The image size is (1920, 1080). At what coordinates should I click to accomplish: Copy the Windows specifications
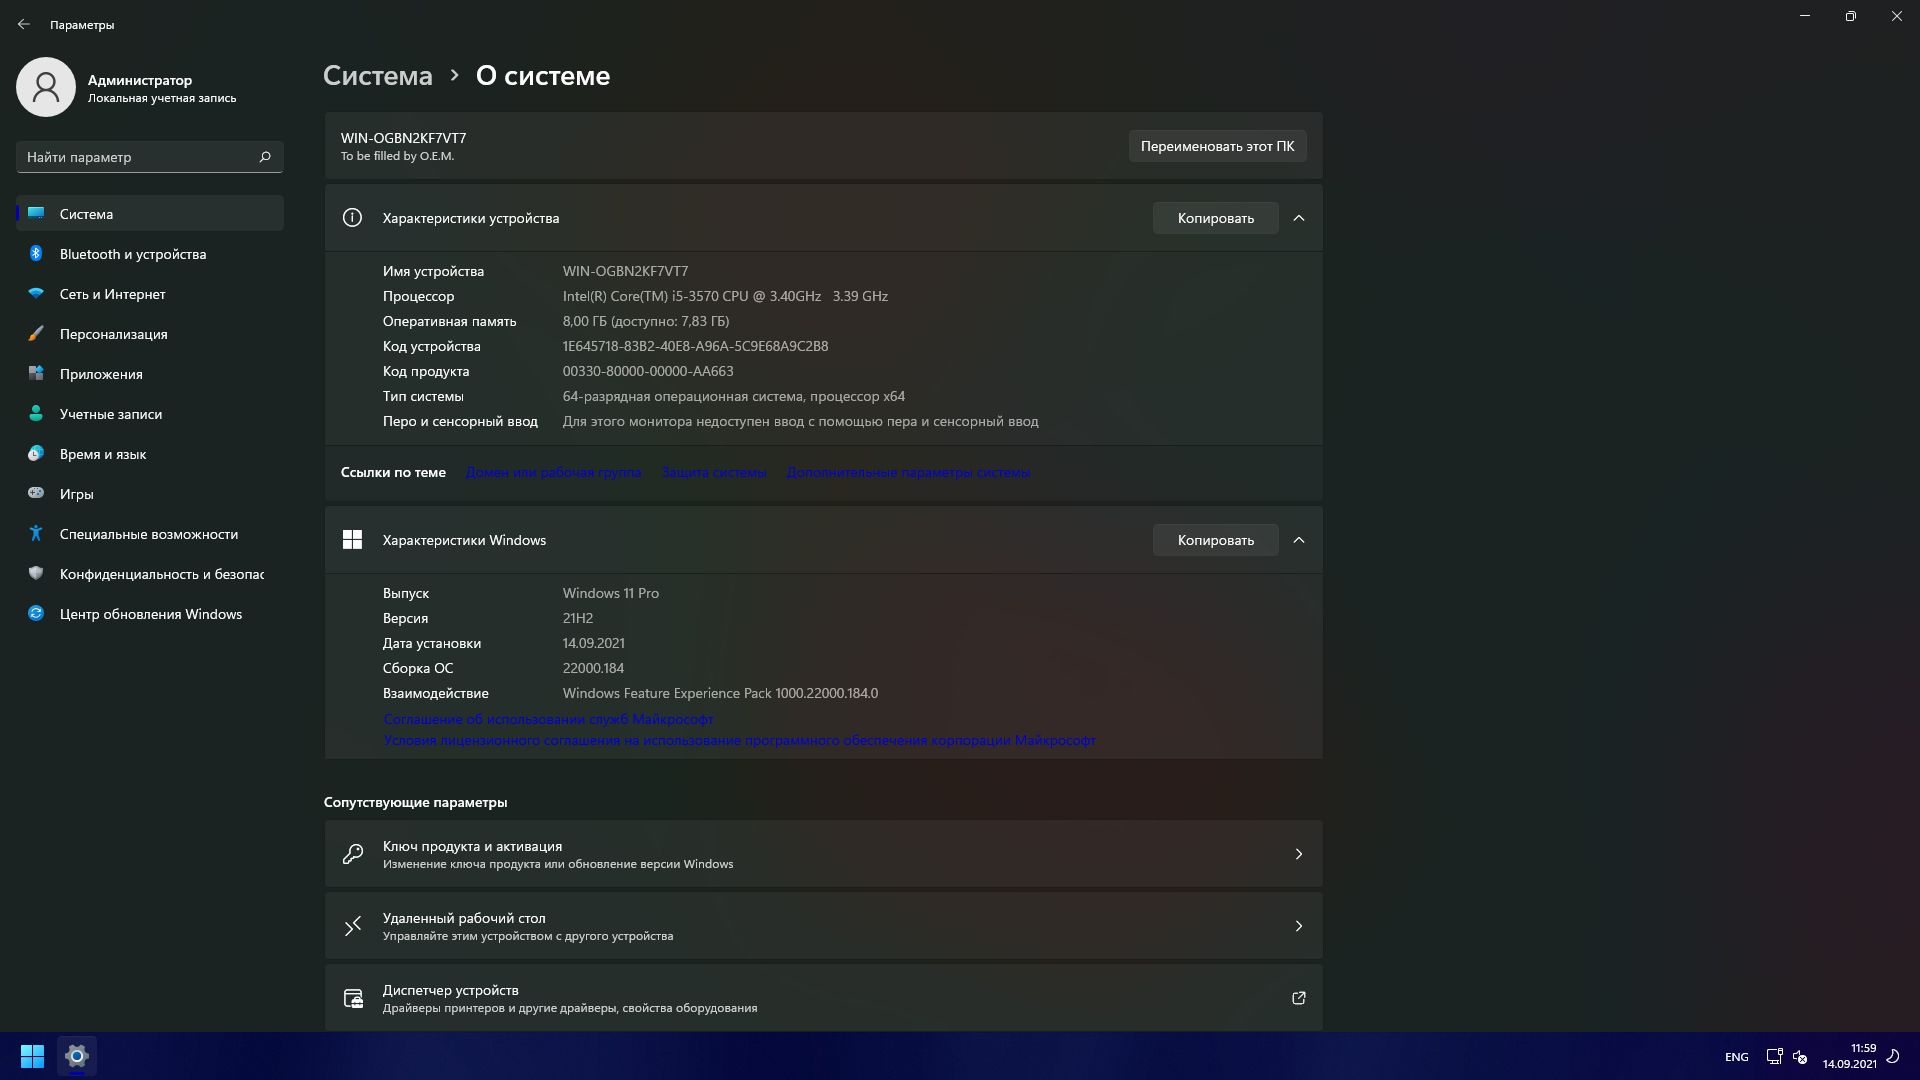1215,540
